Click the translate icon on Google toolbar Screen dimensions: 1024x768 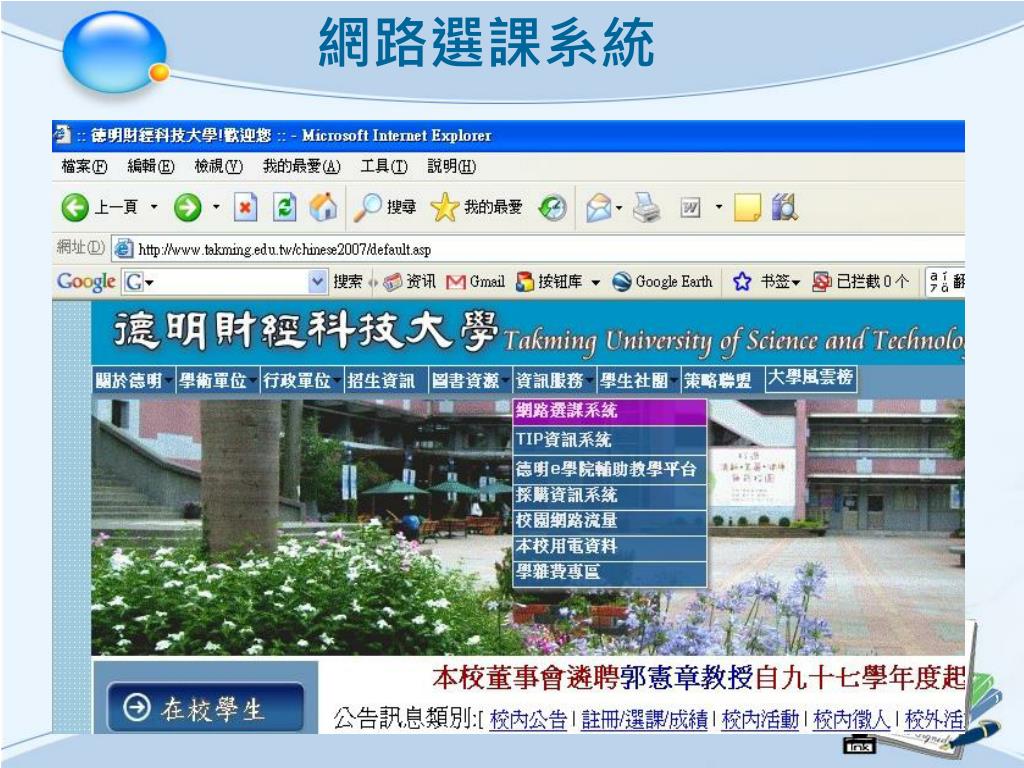point(939,282)
